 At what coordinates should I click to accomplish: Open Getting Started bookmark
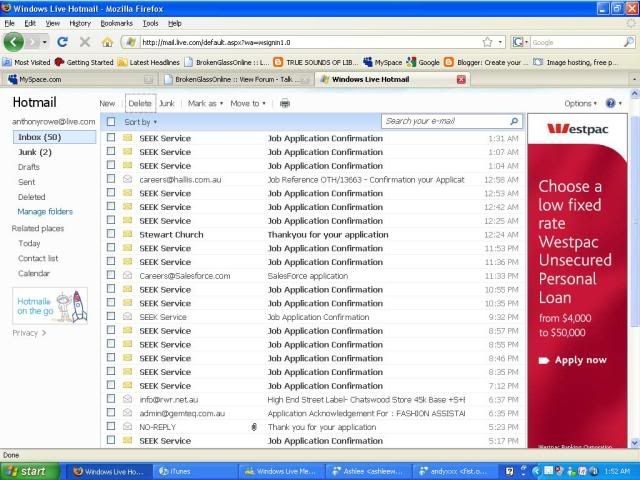(84, 62)
